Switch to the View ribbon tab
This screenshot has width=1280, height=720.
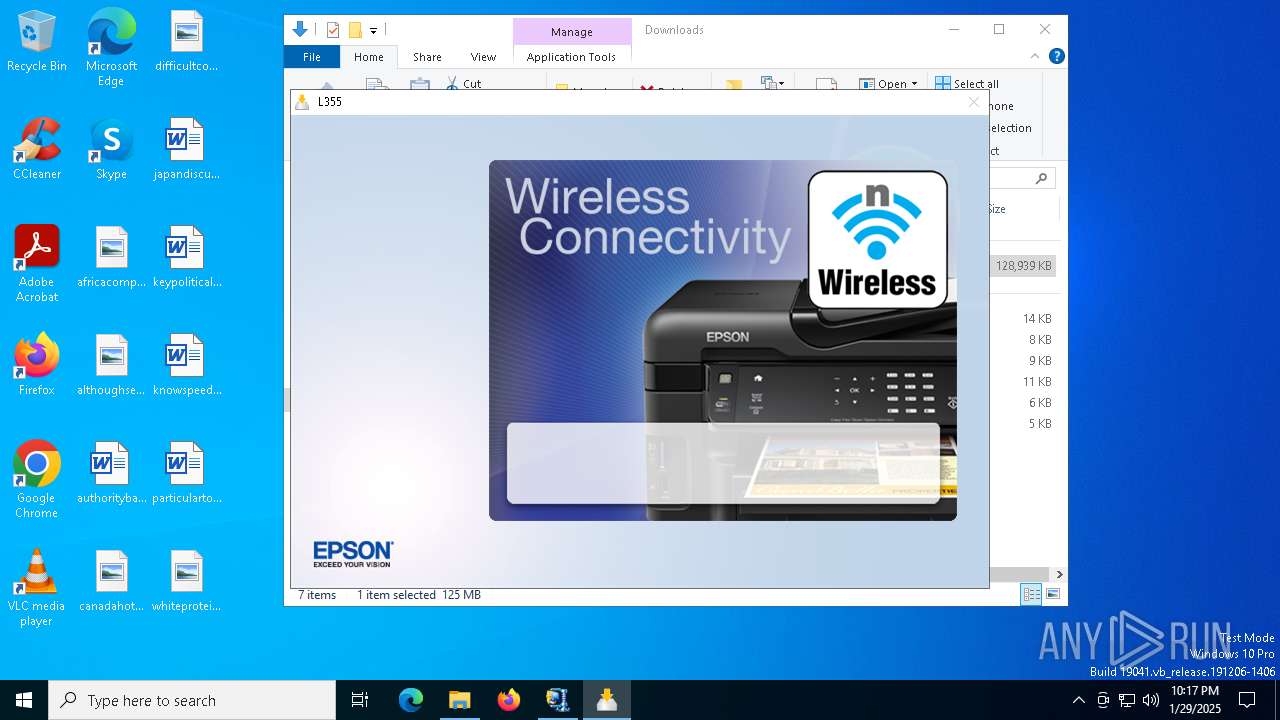point(483,57)
